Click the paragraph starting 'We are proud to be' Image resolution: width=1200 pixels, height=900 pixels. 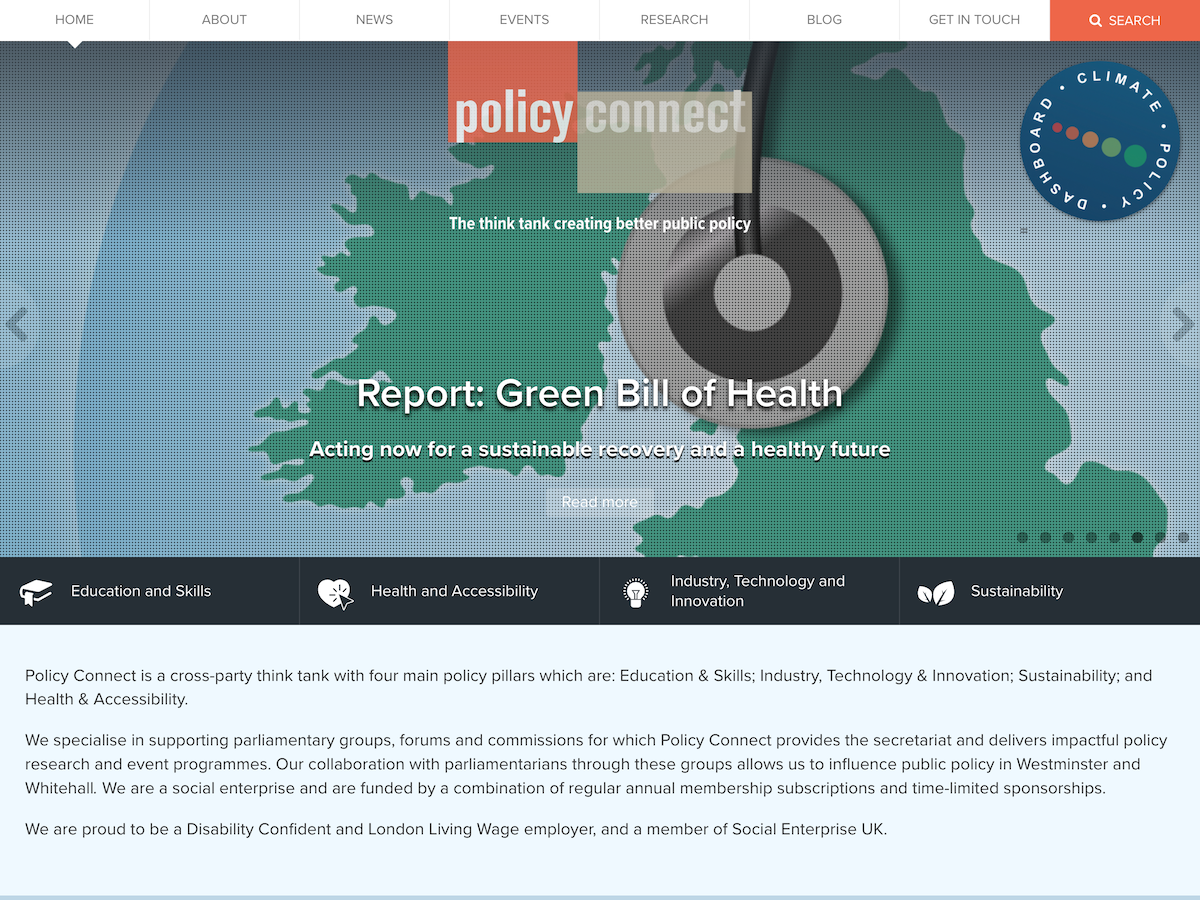(x=456, y=829)
